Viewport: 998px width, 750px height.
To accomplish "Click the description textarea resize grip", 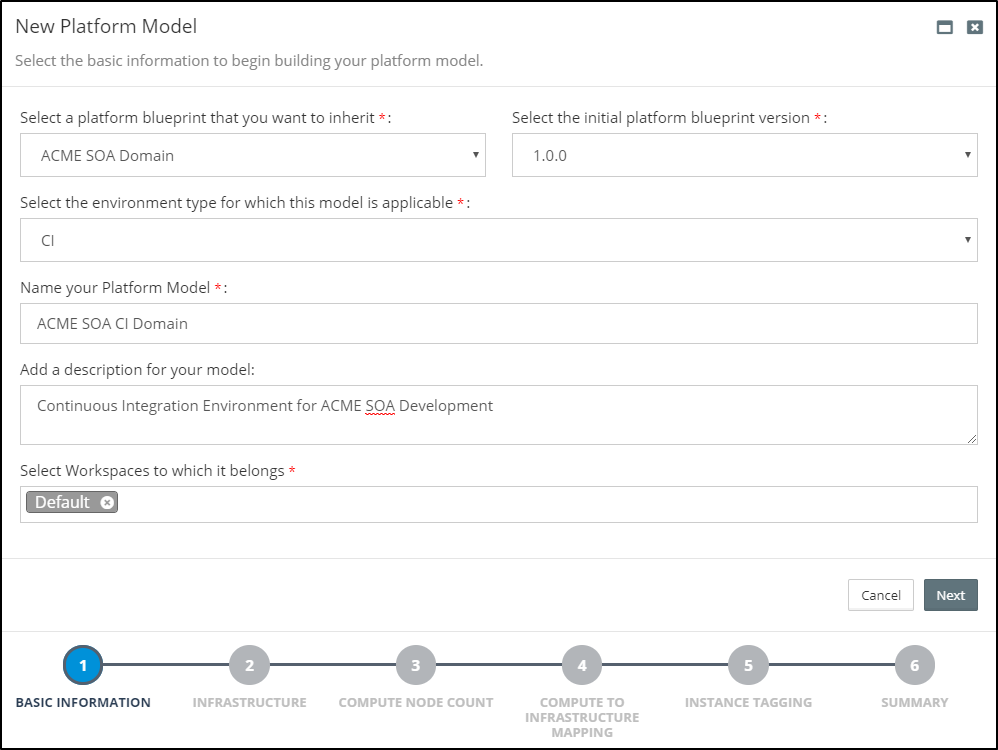I will (971, 437).
